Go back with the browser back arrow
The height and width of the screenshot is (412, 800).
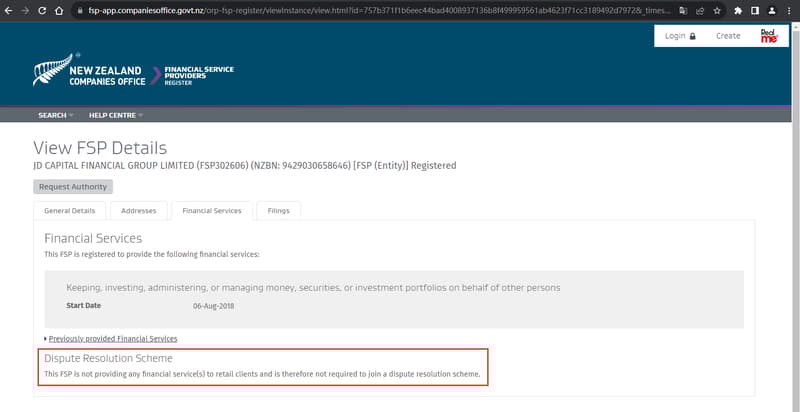point(9,10)
